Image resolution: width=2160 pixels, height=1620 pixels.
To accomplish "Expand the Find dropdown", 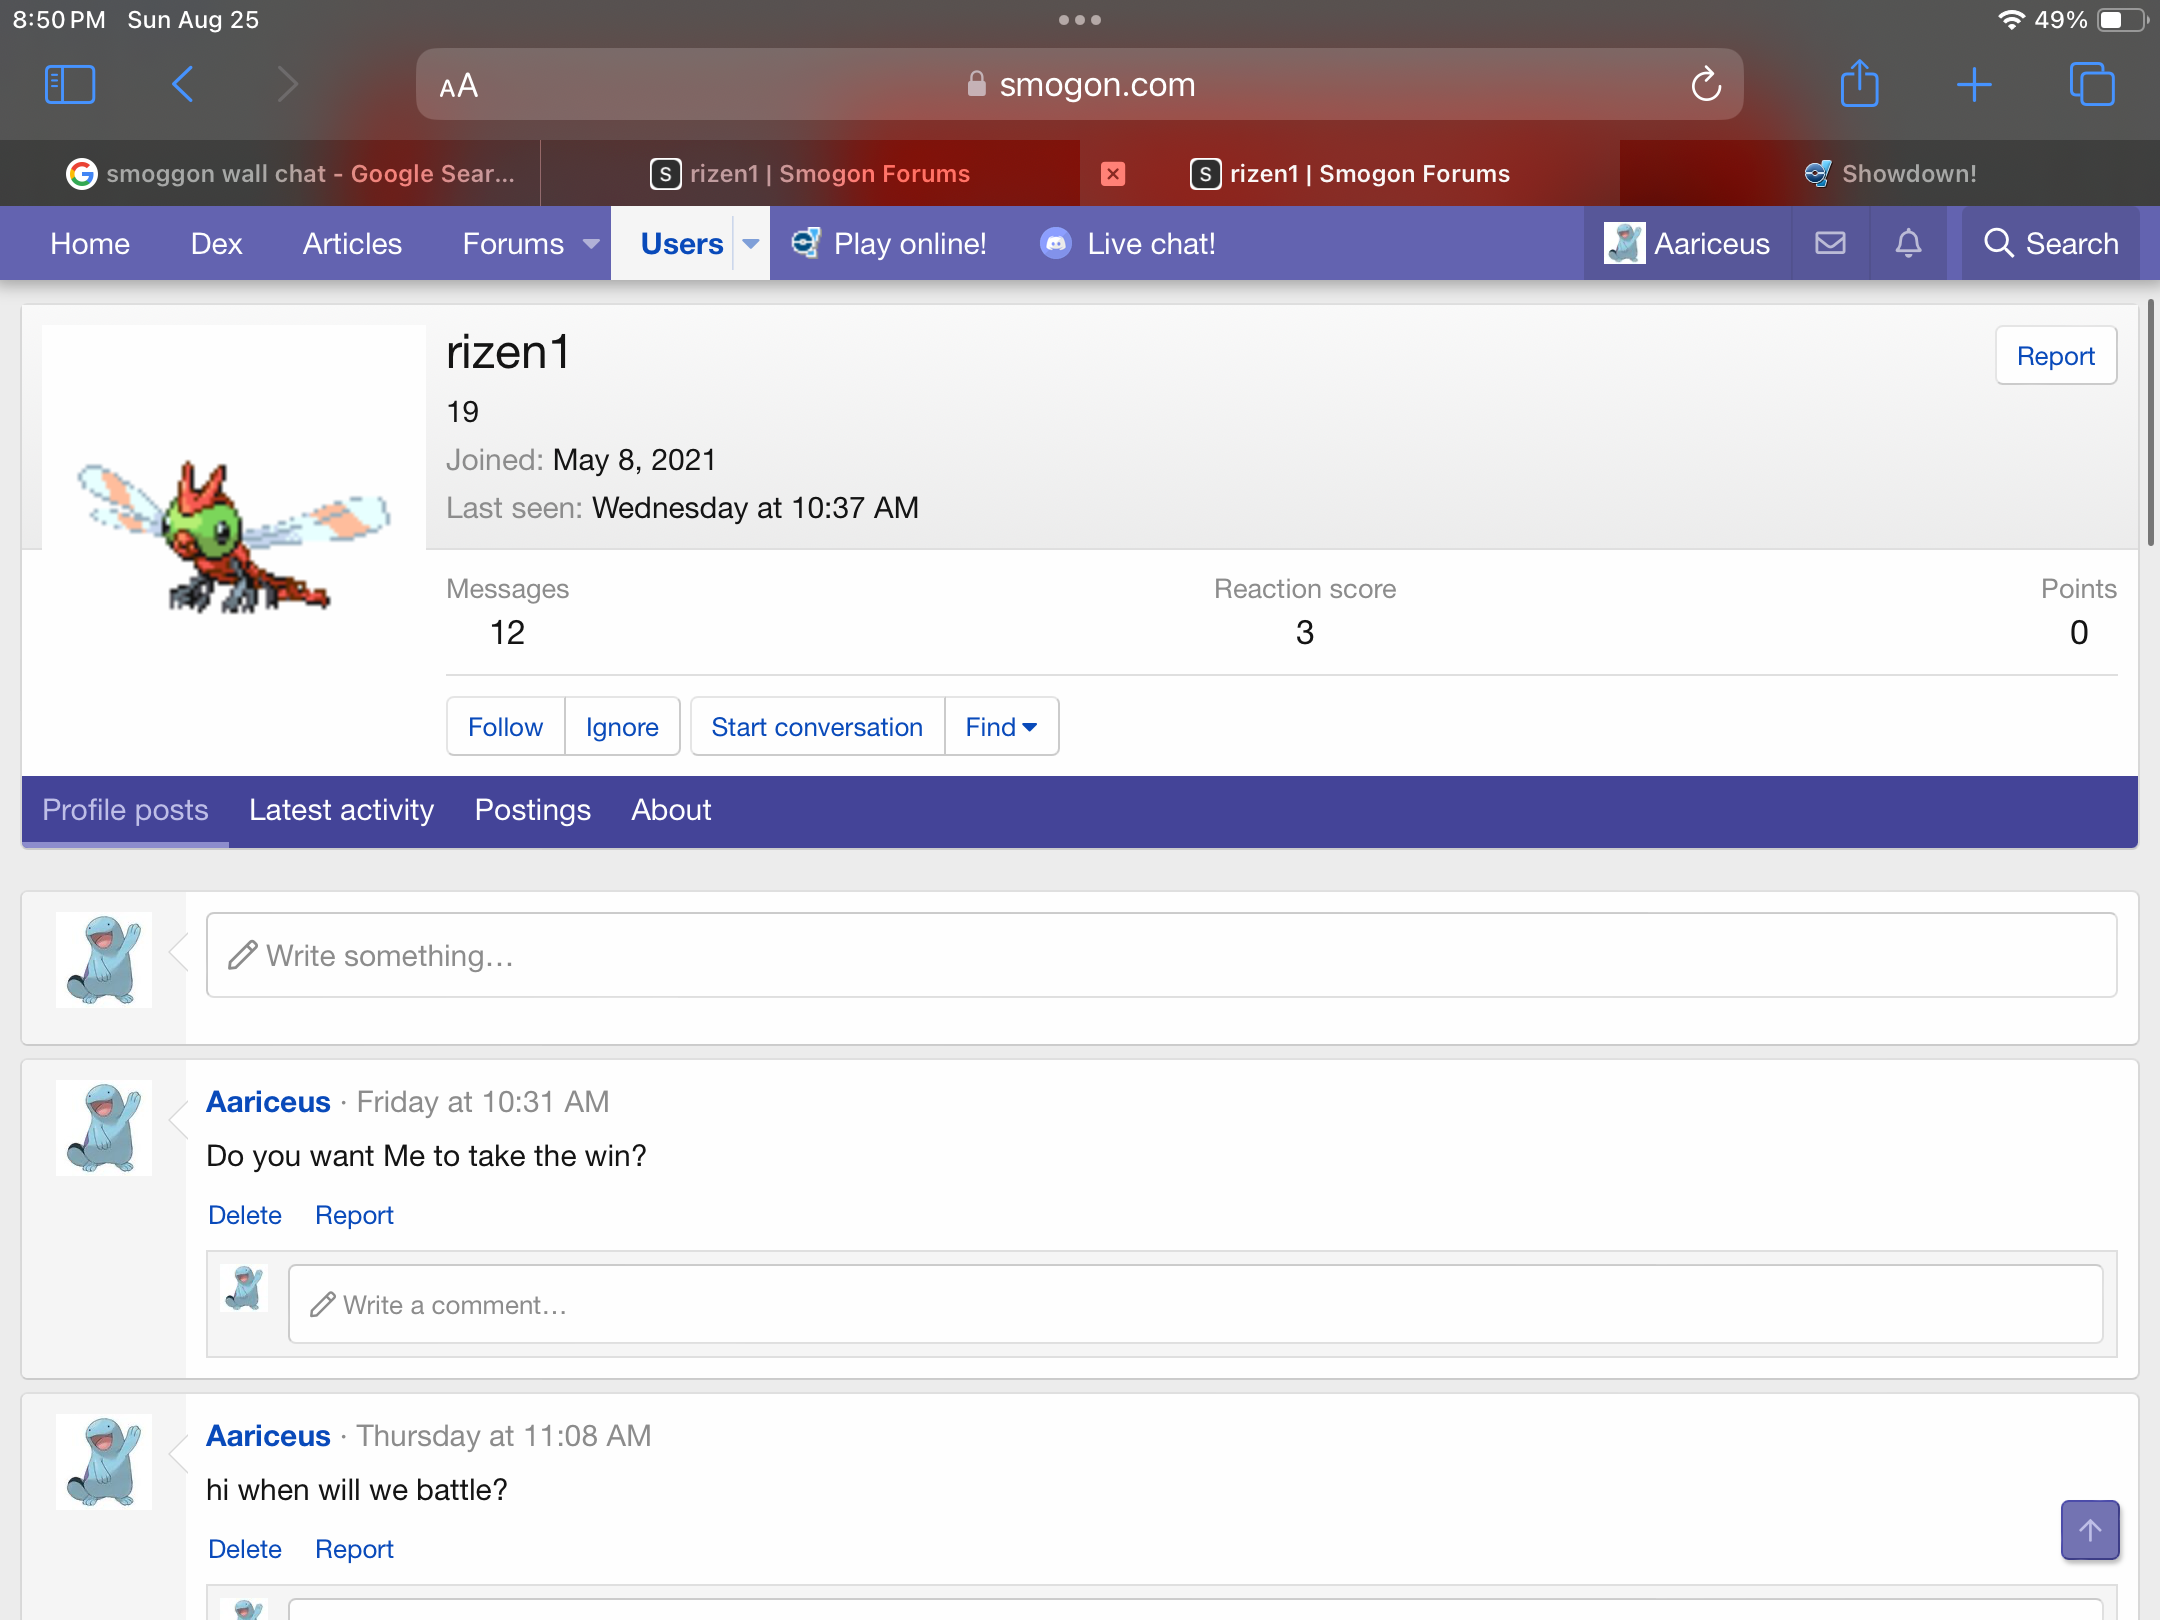I will 1001,727.
